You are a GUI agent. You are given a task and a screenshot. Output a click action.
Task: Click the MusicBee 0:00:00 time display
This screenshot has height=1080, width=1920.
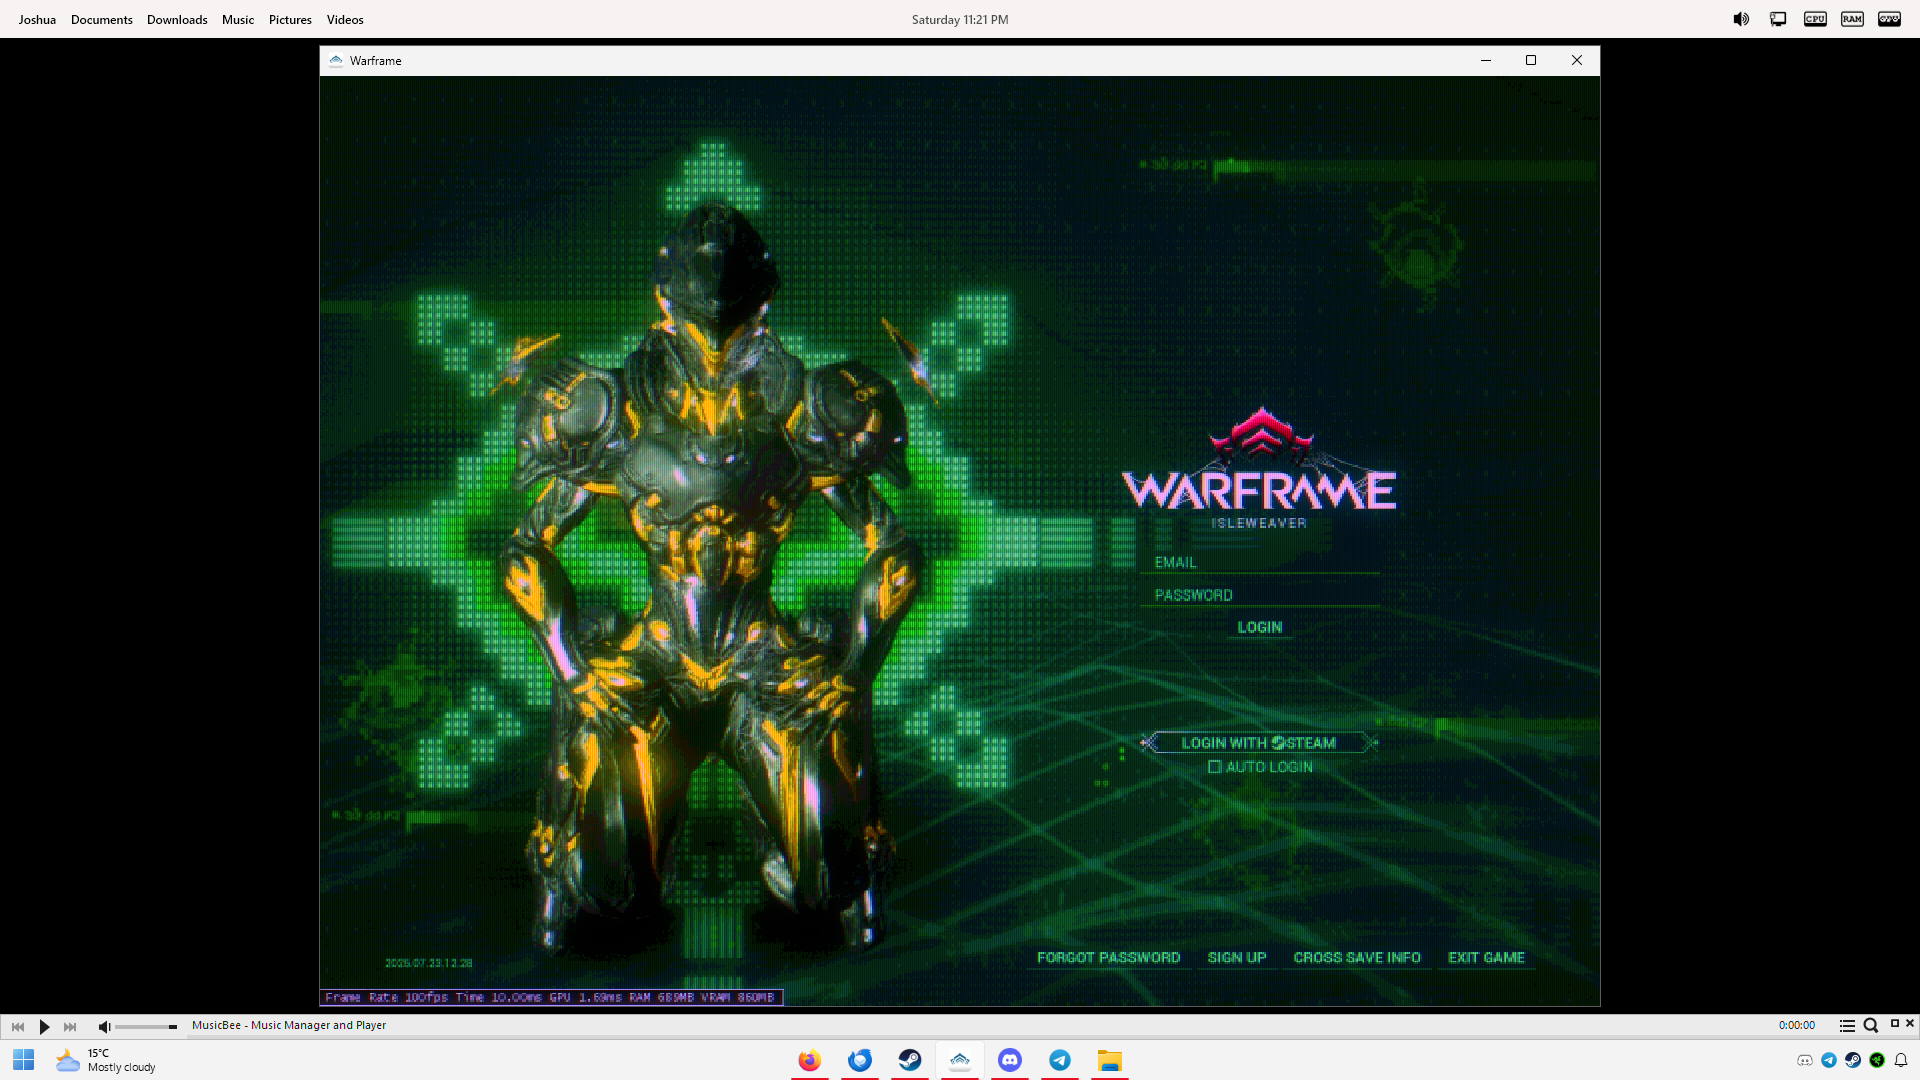[1796, 1026]
